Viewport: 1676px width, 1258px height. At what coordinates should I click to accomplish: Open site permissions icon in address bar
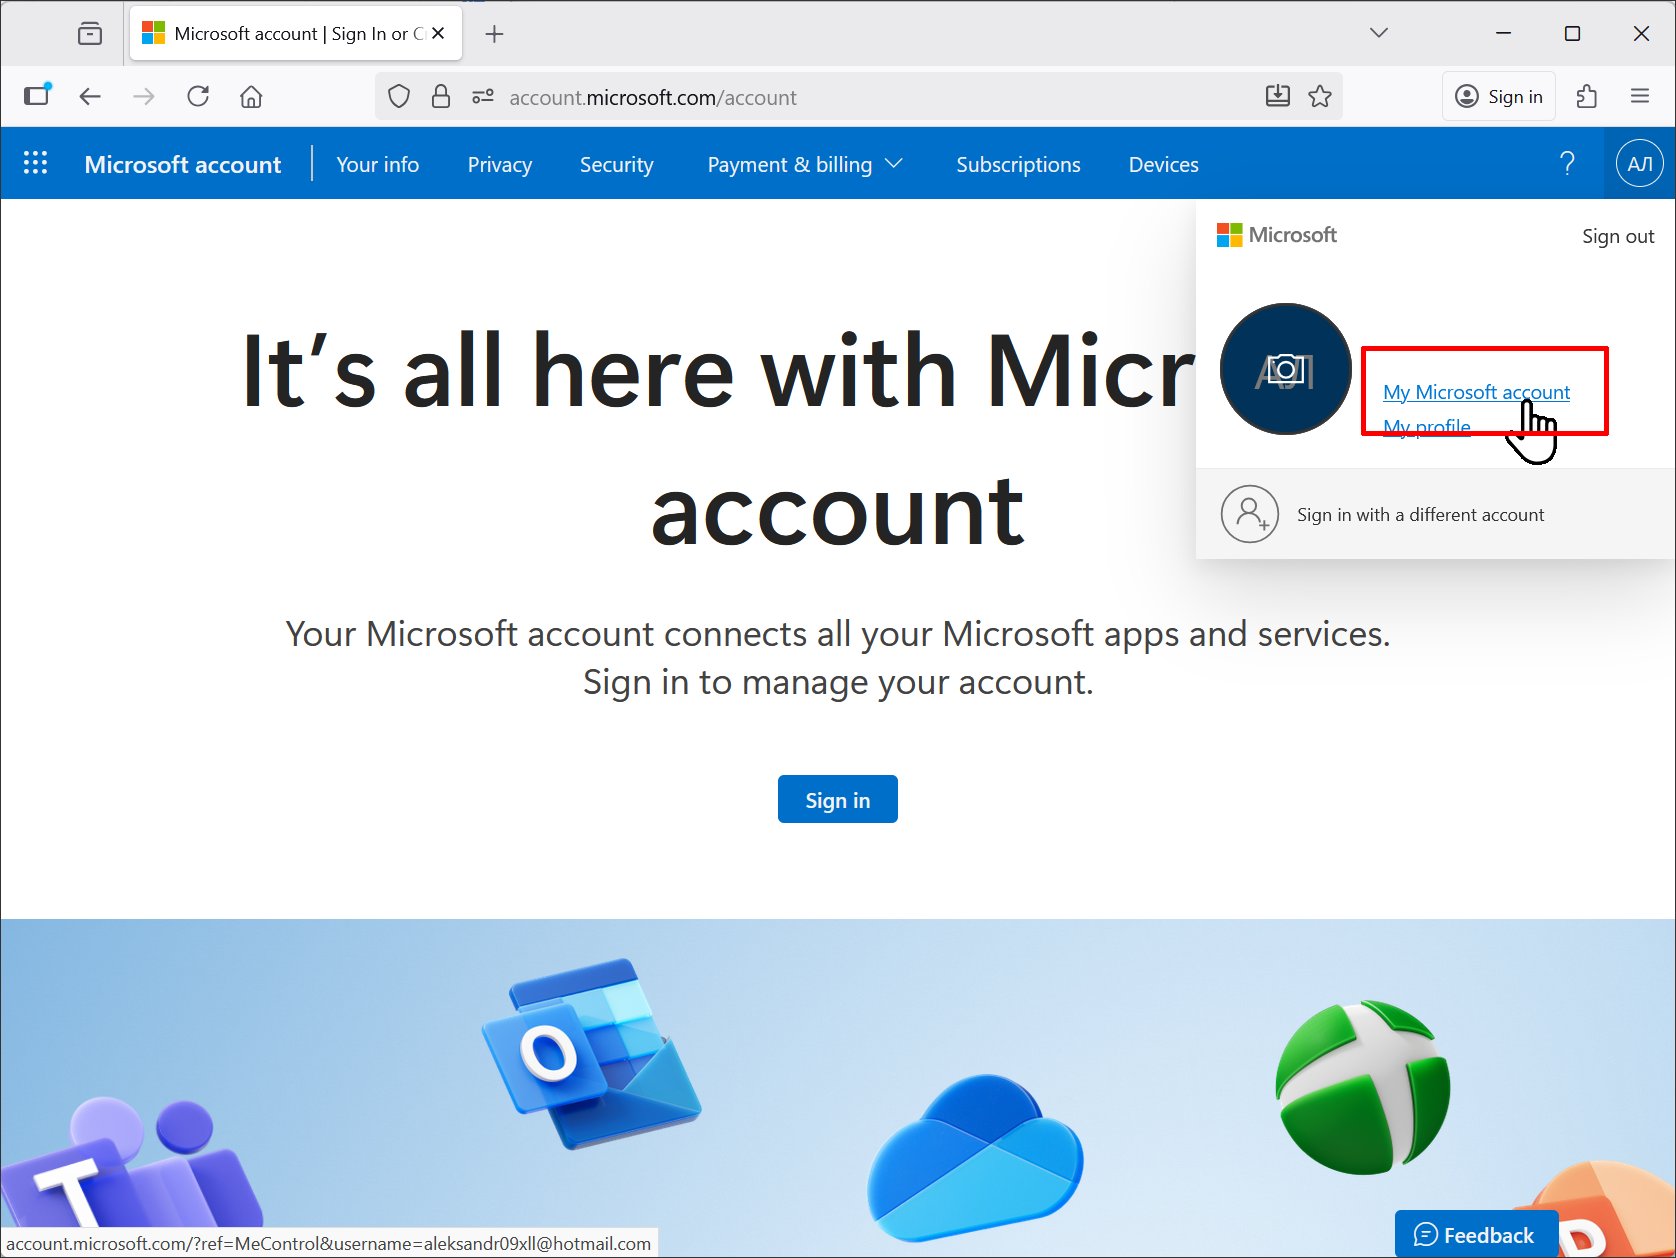[483, 97]
